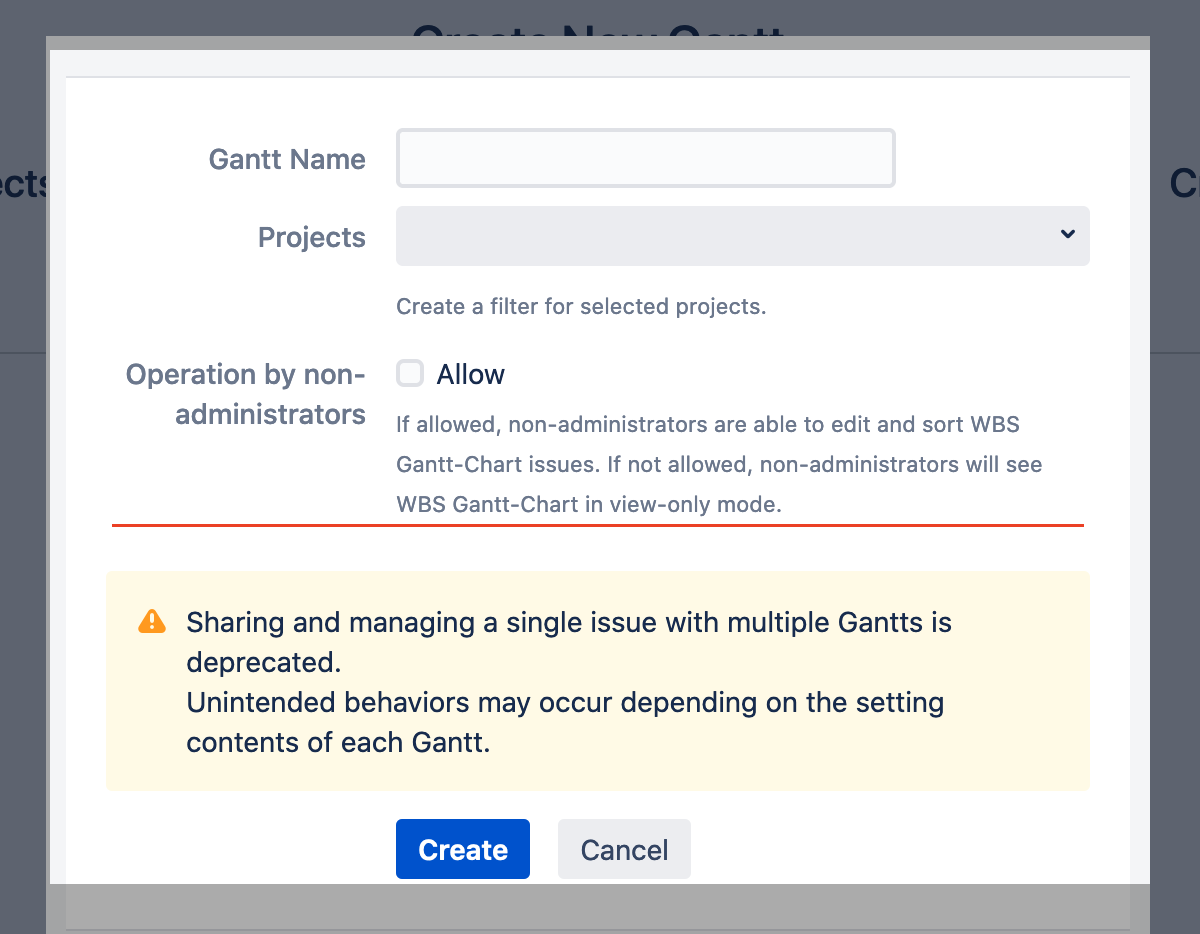1200x934 pixels.
Task: Enable the Allow checkbox
Action: pos(410,374)
